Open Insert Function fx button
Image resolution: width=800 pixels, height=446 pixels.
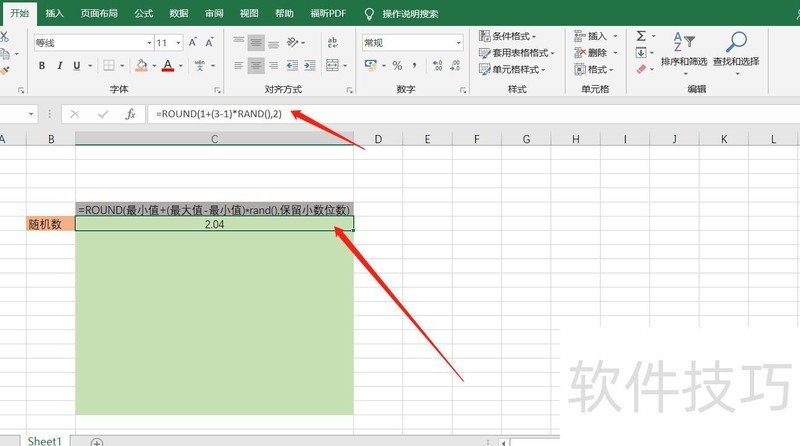click(130, 114)
